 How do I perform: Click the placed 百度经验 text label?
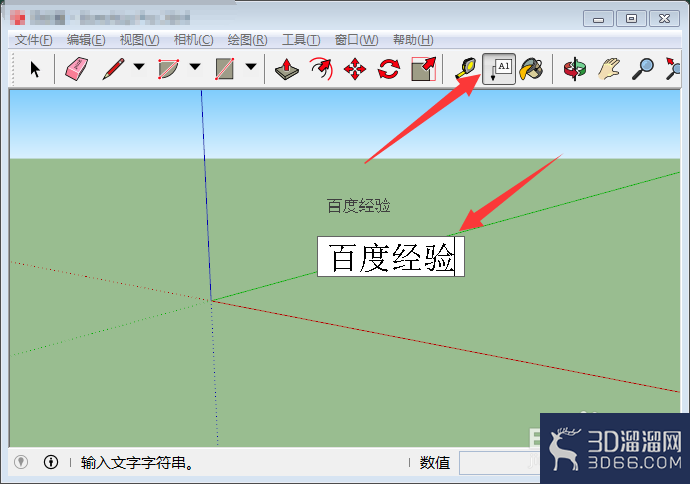pyautogui.click(x=358, y=205)
